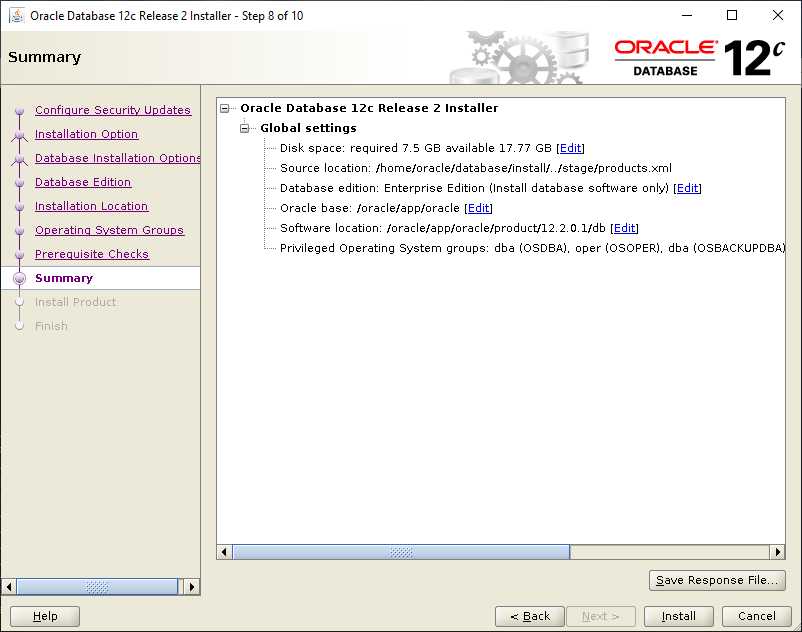Open Help for the installer

pyautogui.click(x=45, y=616)
